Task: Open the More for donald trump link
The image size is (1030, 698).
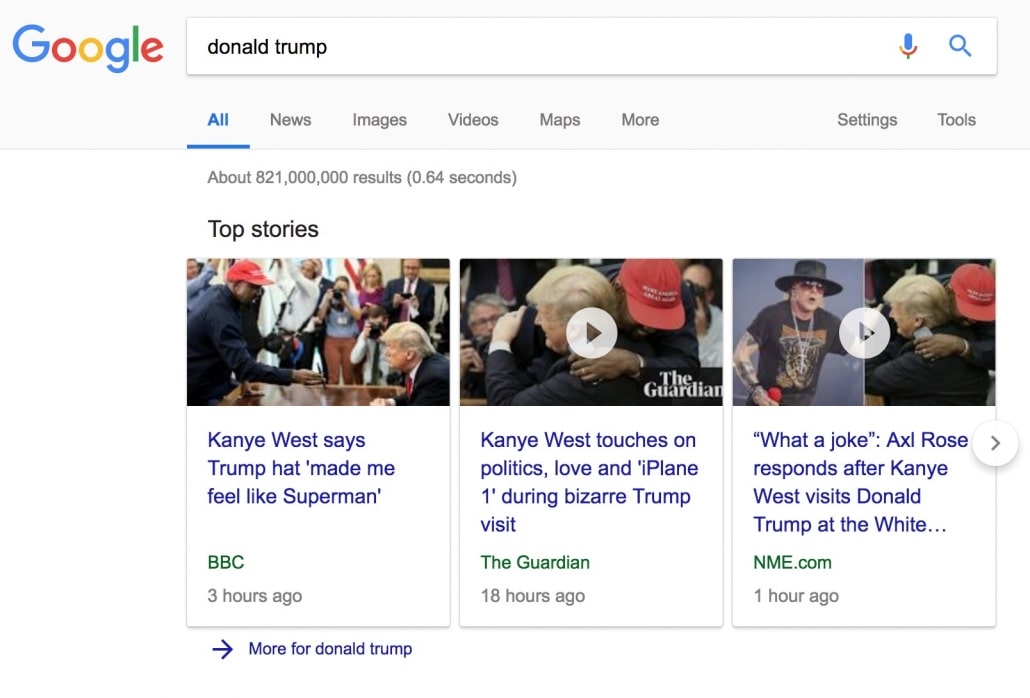Action: pos(330,649)
